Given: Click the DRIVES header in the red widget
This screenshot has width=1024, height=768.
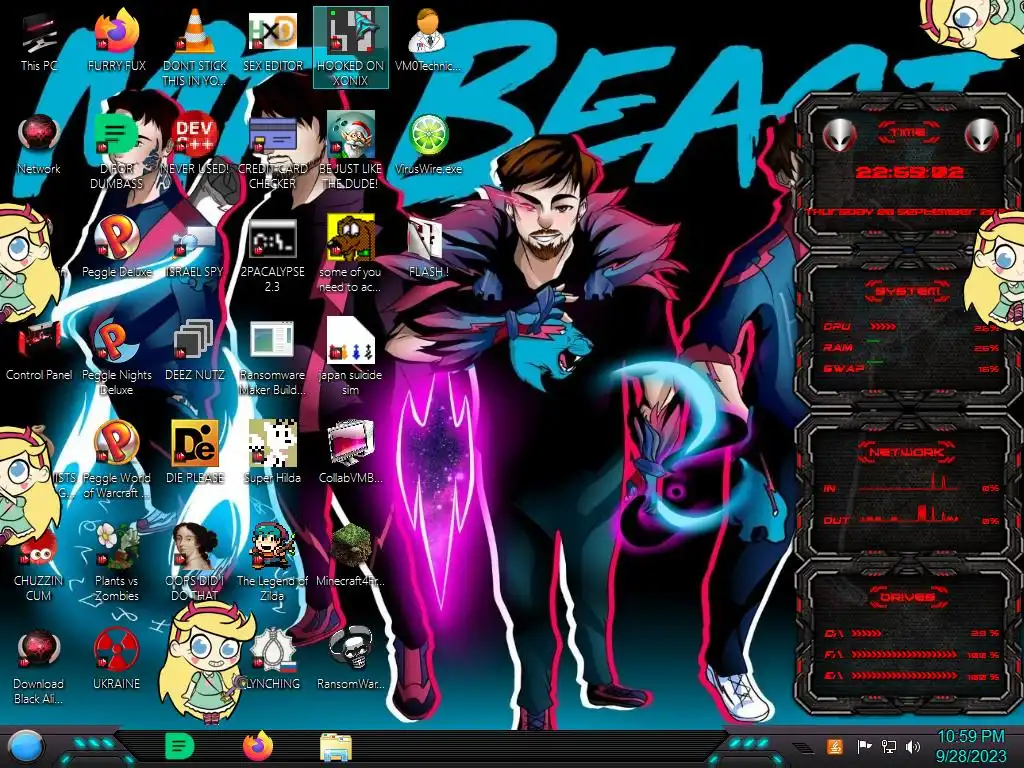Looking at the screenshot, I should [x=908, y=597].
